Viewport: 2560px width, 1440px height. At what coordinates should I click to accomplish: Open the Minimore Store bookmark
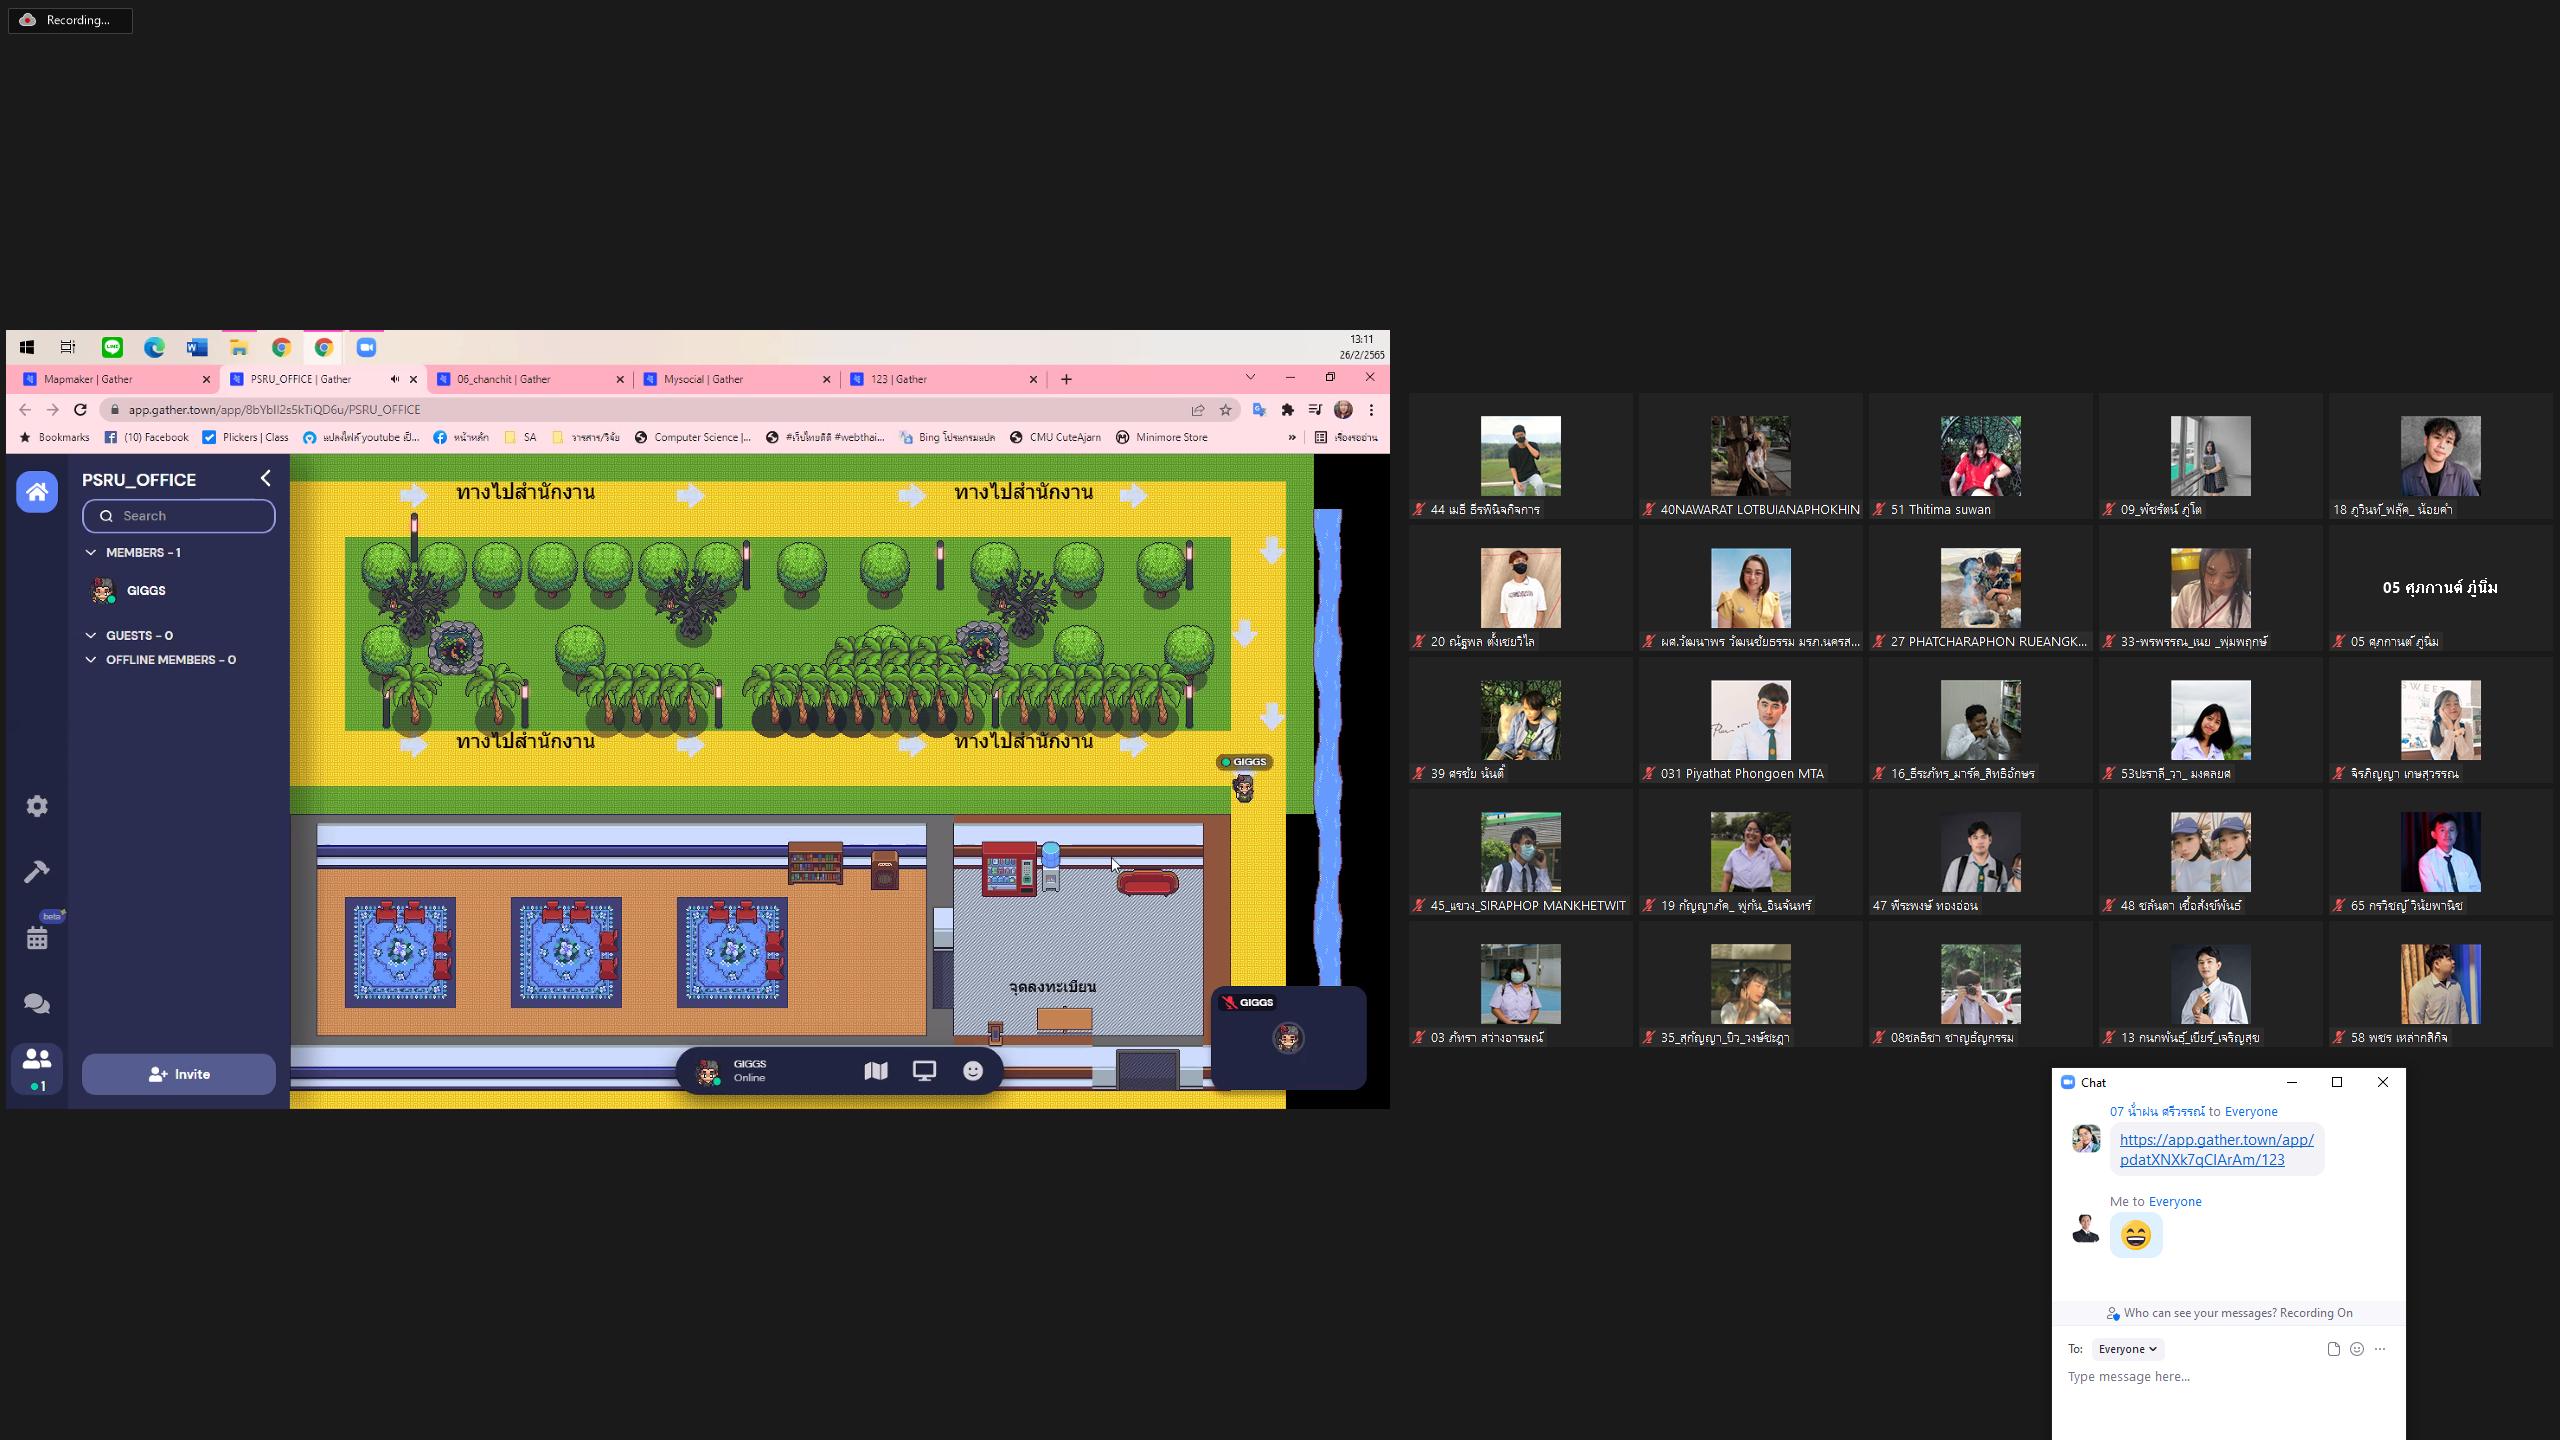point(1161,437)
